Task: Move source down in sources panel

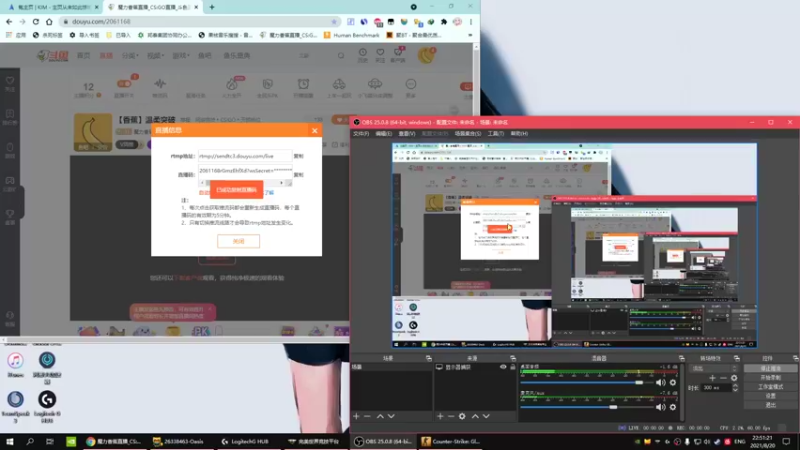Action: pyautogui.click(x=486, y=416)
